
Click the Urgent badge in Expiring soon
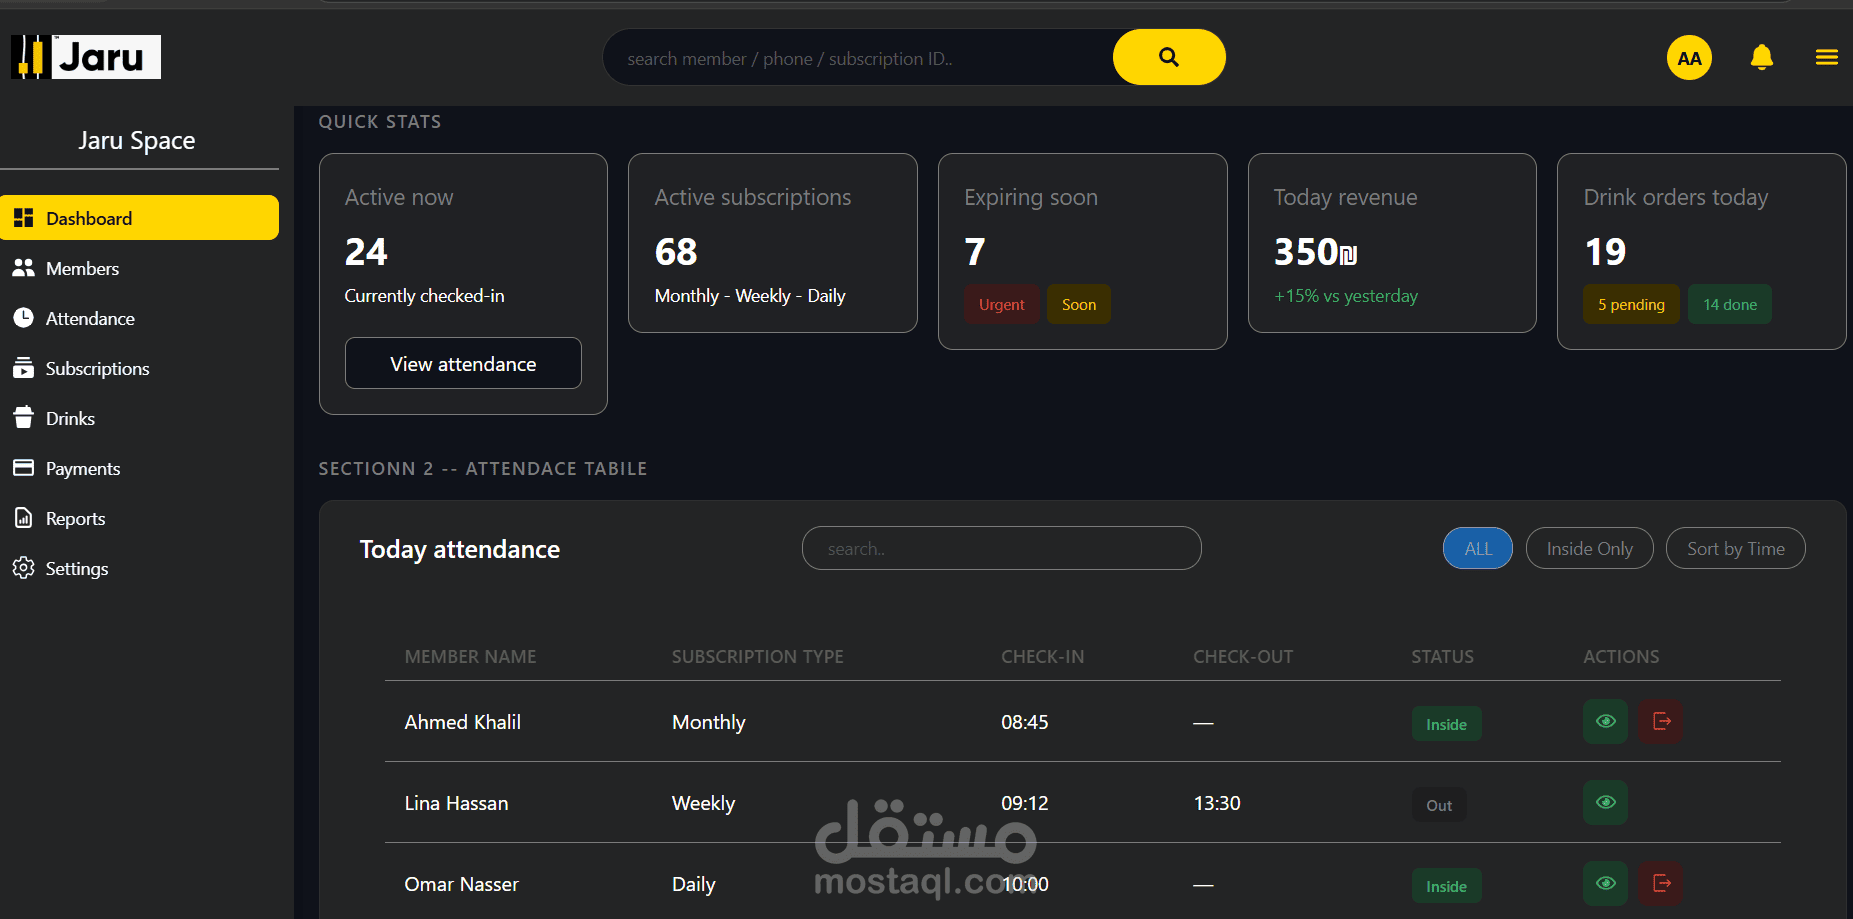pyautogui.click(x=1001, y=304)
